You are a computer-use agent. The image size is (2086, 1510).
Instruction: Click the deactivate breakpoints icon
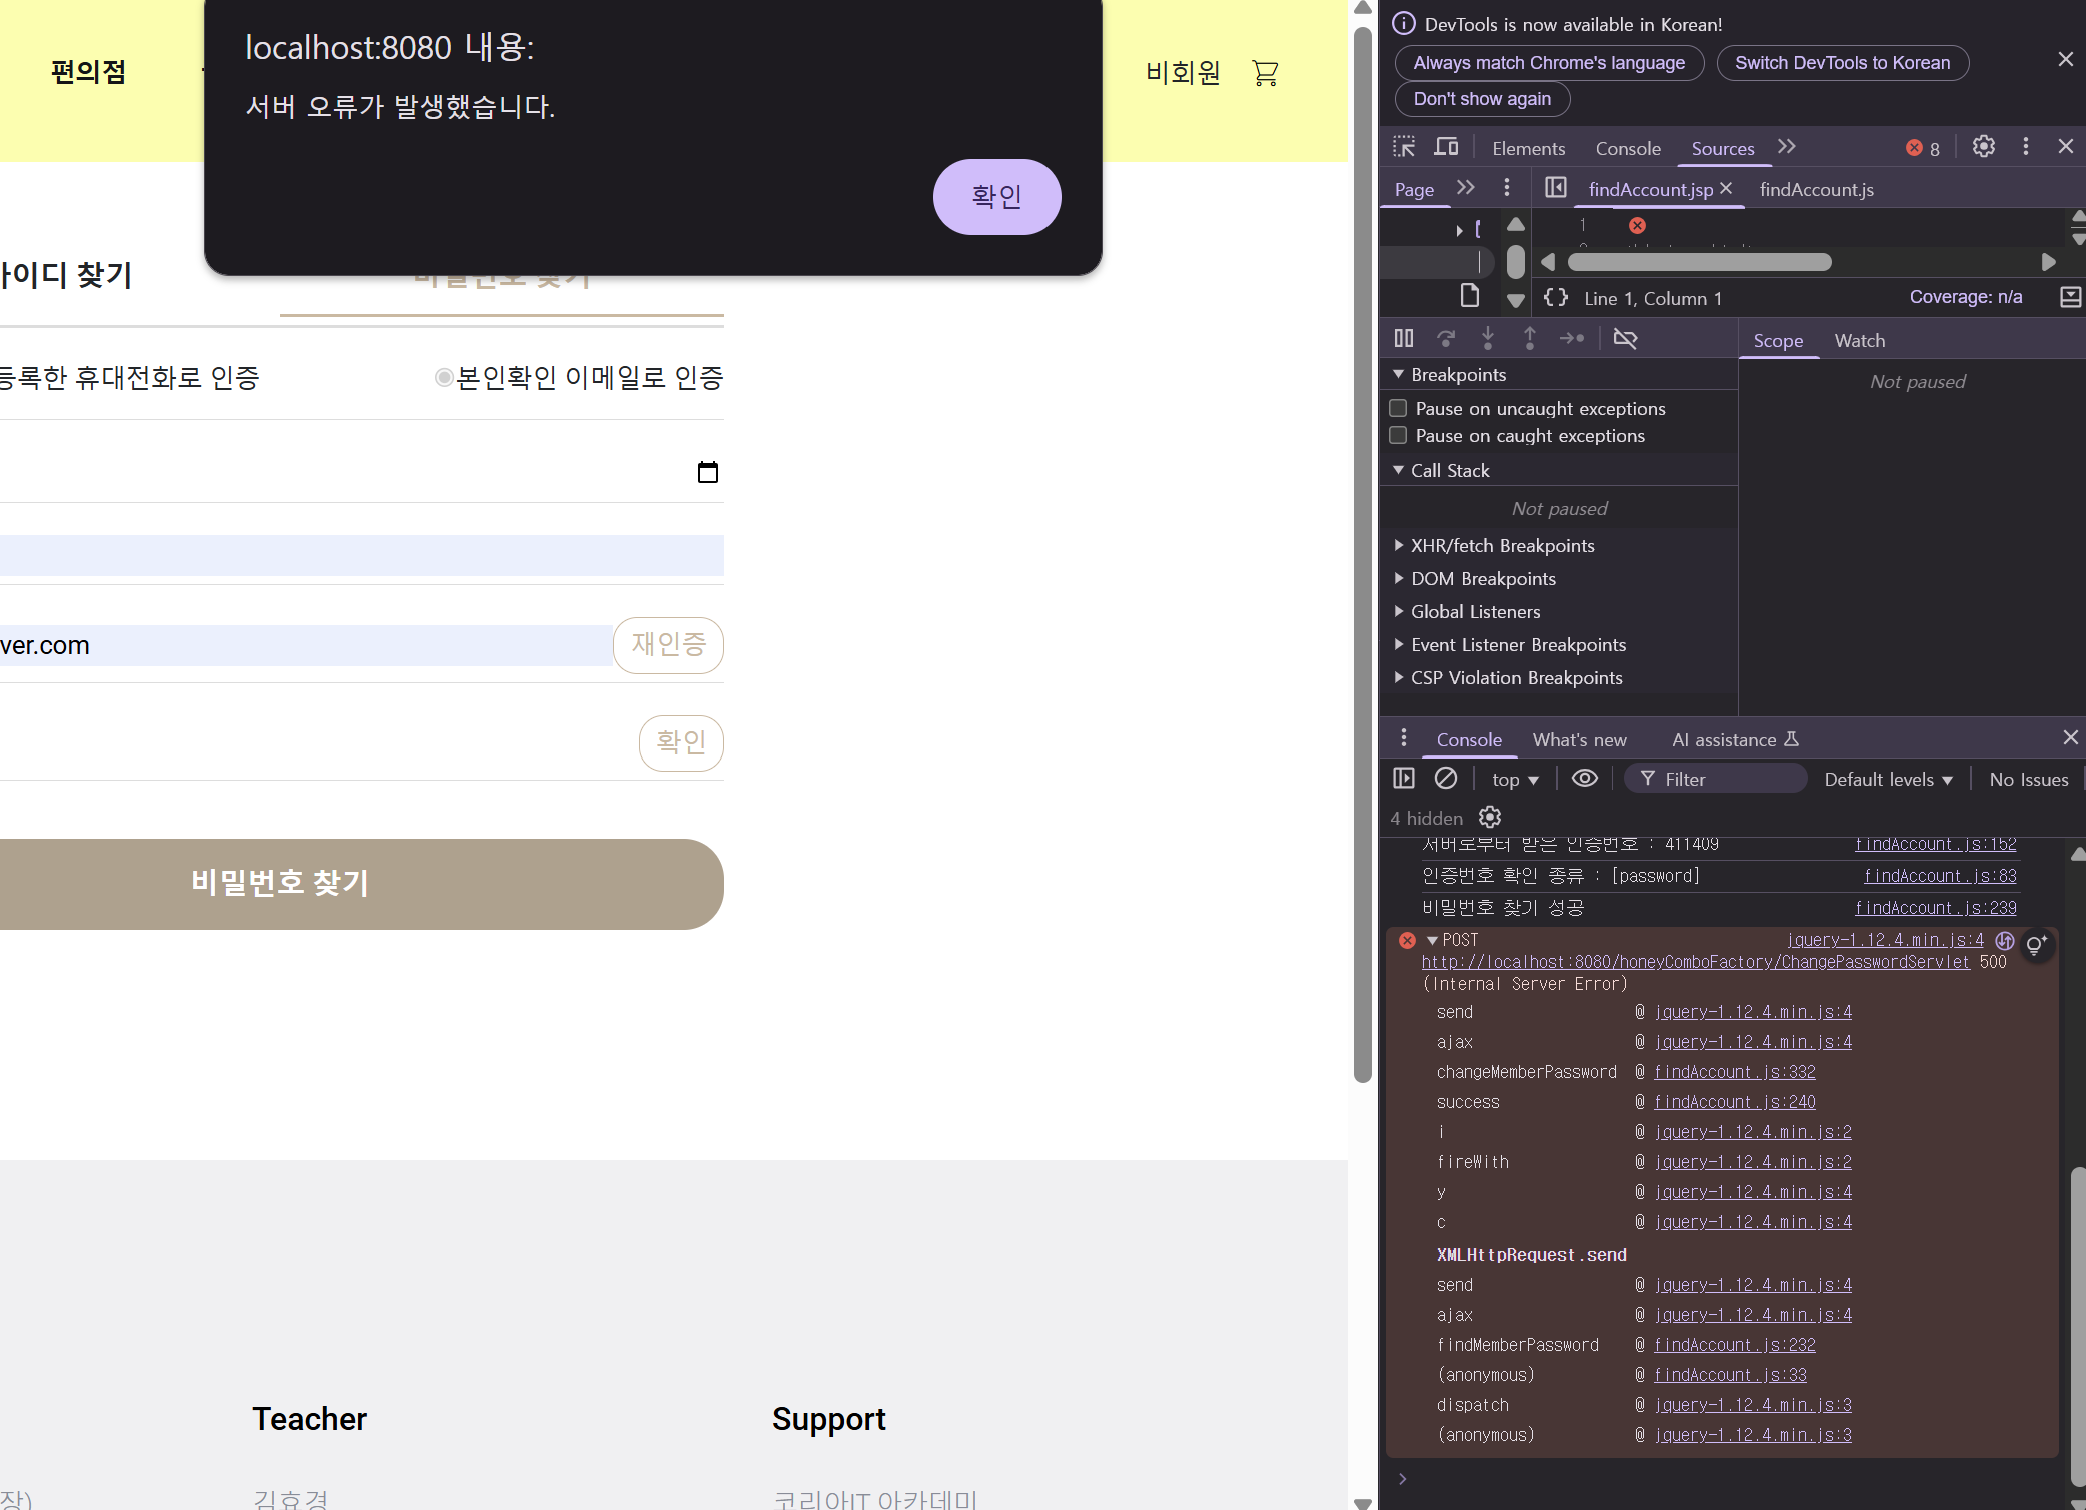1625,339
